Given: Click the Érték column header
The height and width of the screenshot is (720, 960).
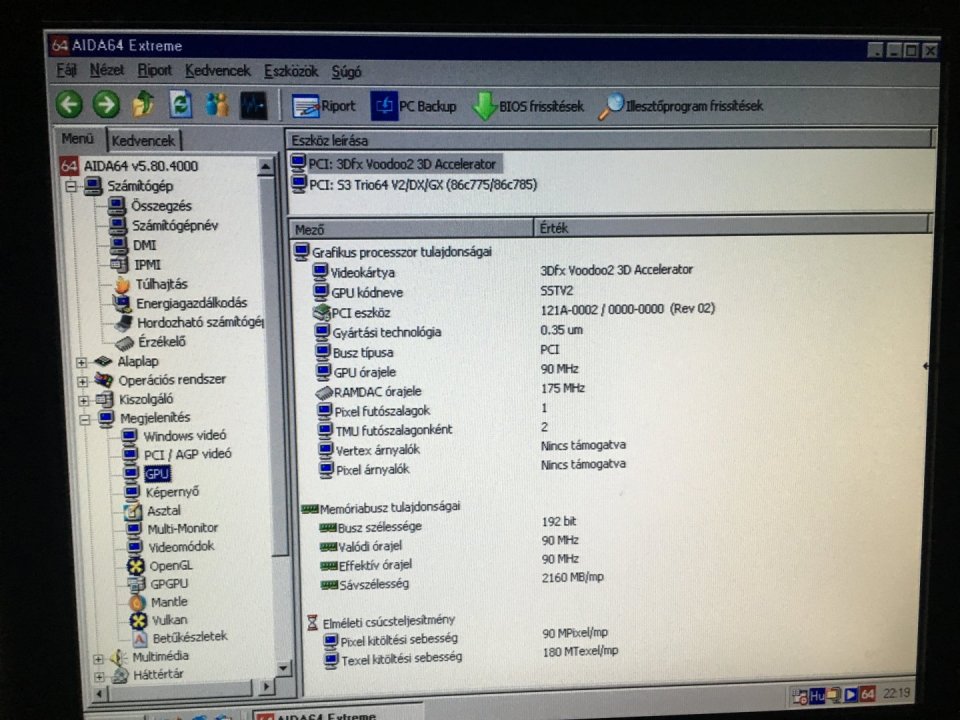Looking at the screenshot, I should (732, 228).
